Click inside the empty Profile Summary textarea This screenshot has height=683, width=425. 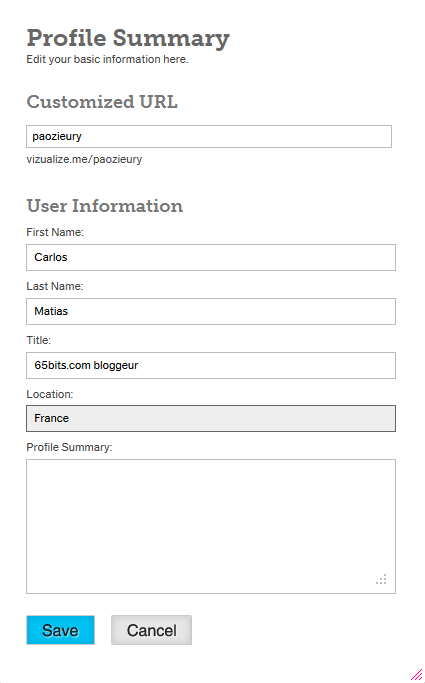tap(211, 526)
